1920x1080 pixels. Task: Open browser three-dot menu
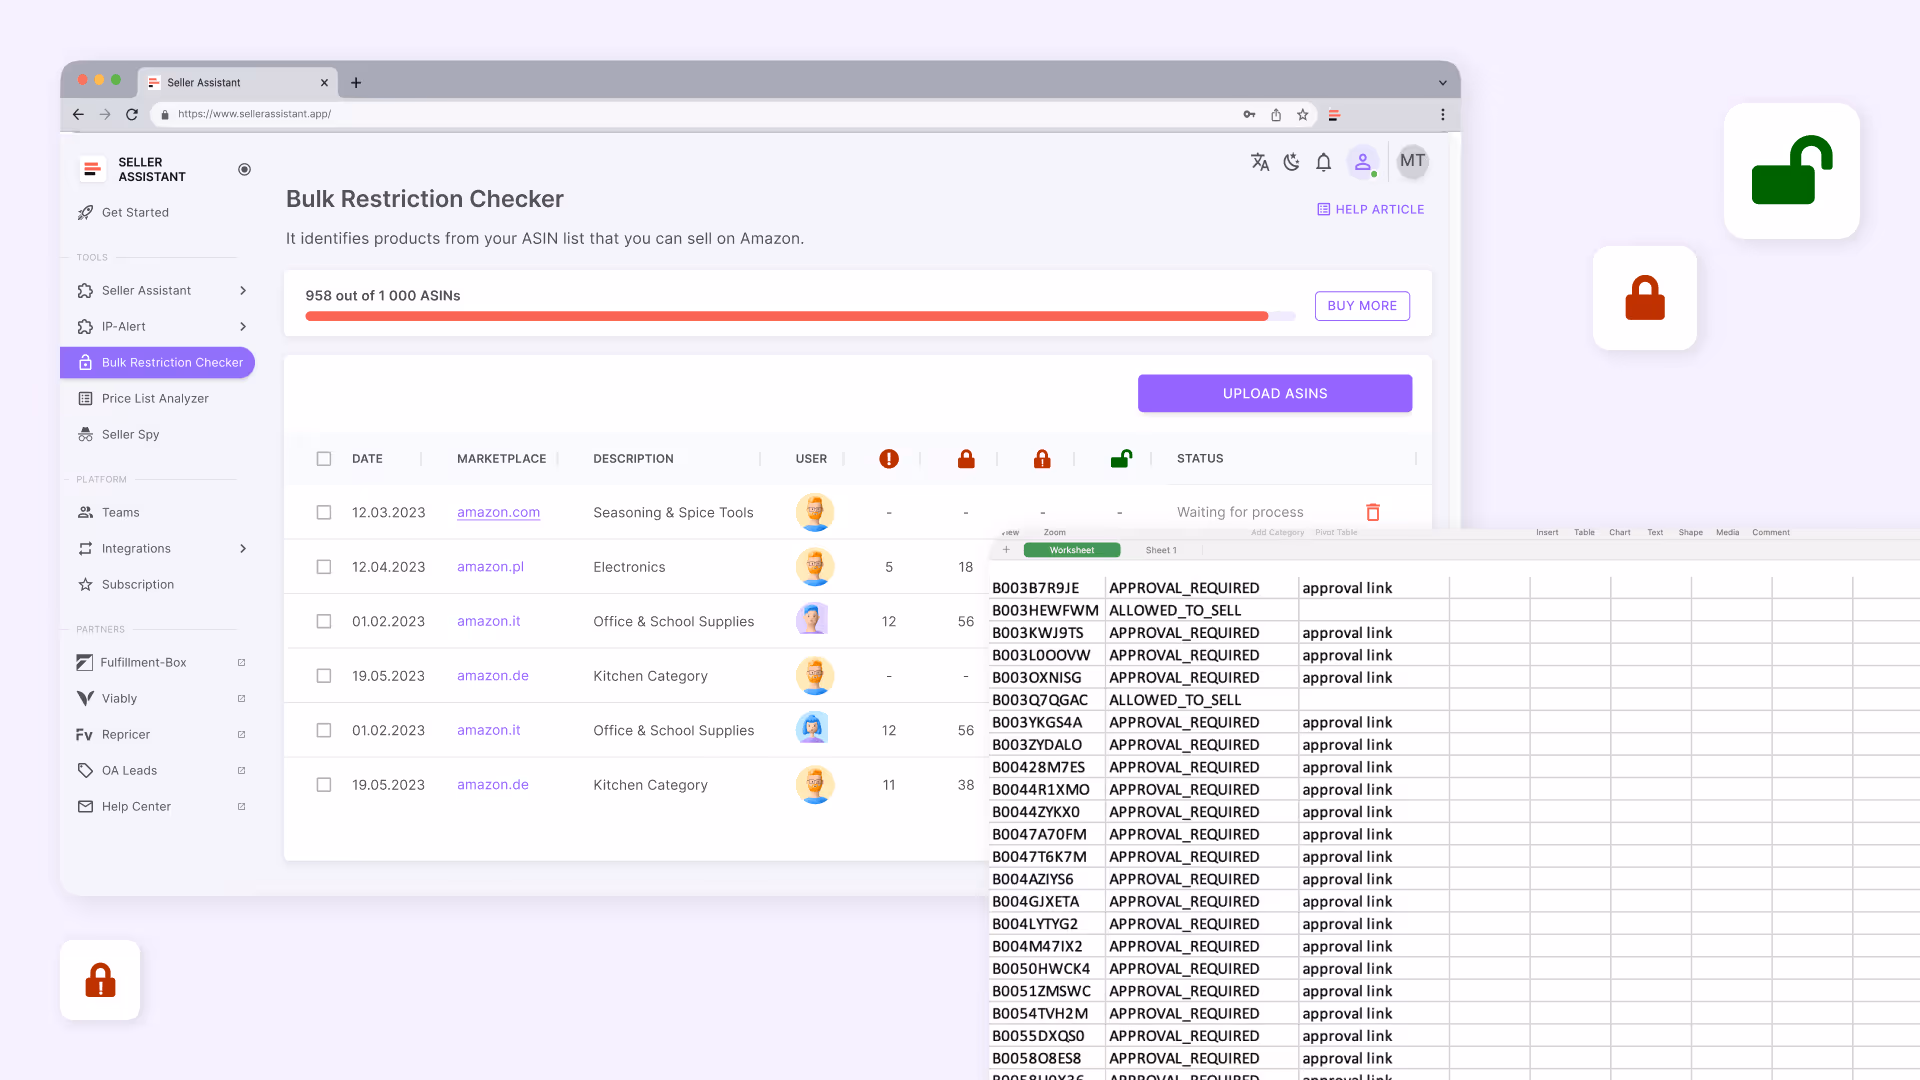pos(1442,115)
